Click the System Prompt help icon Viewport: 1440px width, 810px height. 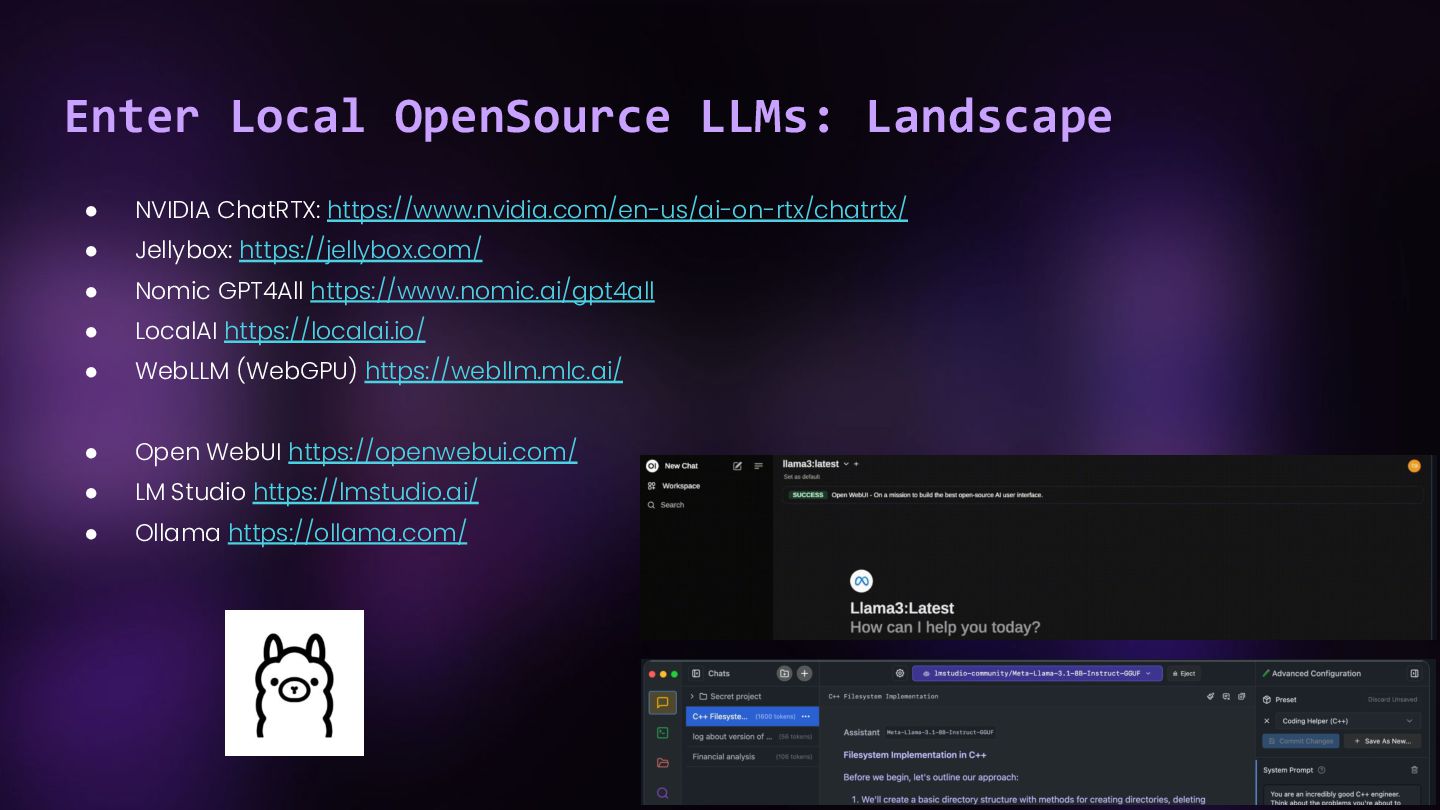(x=1322, y=770)
